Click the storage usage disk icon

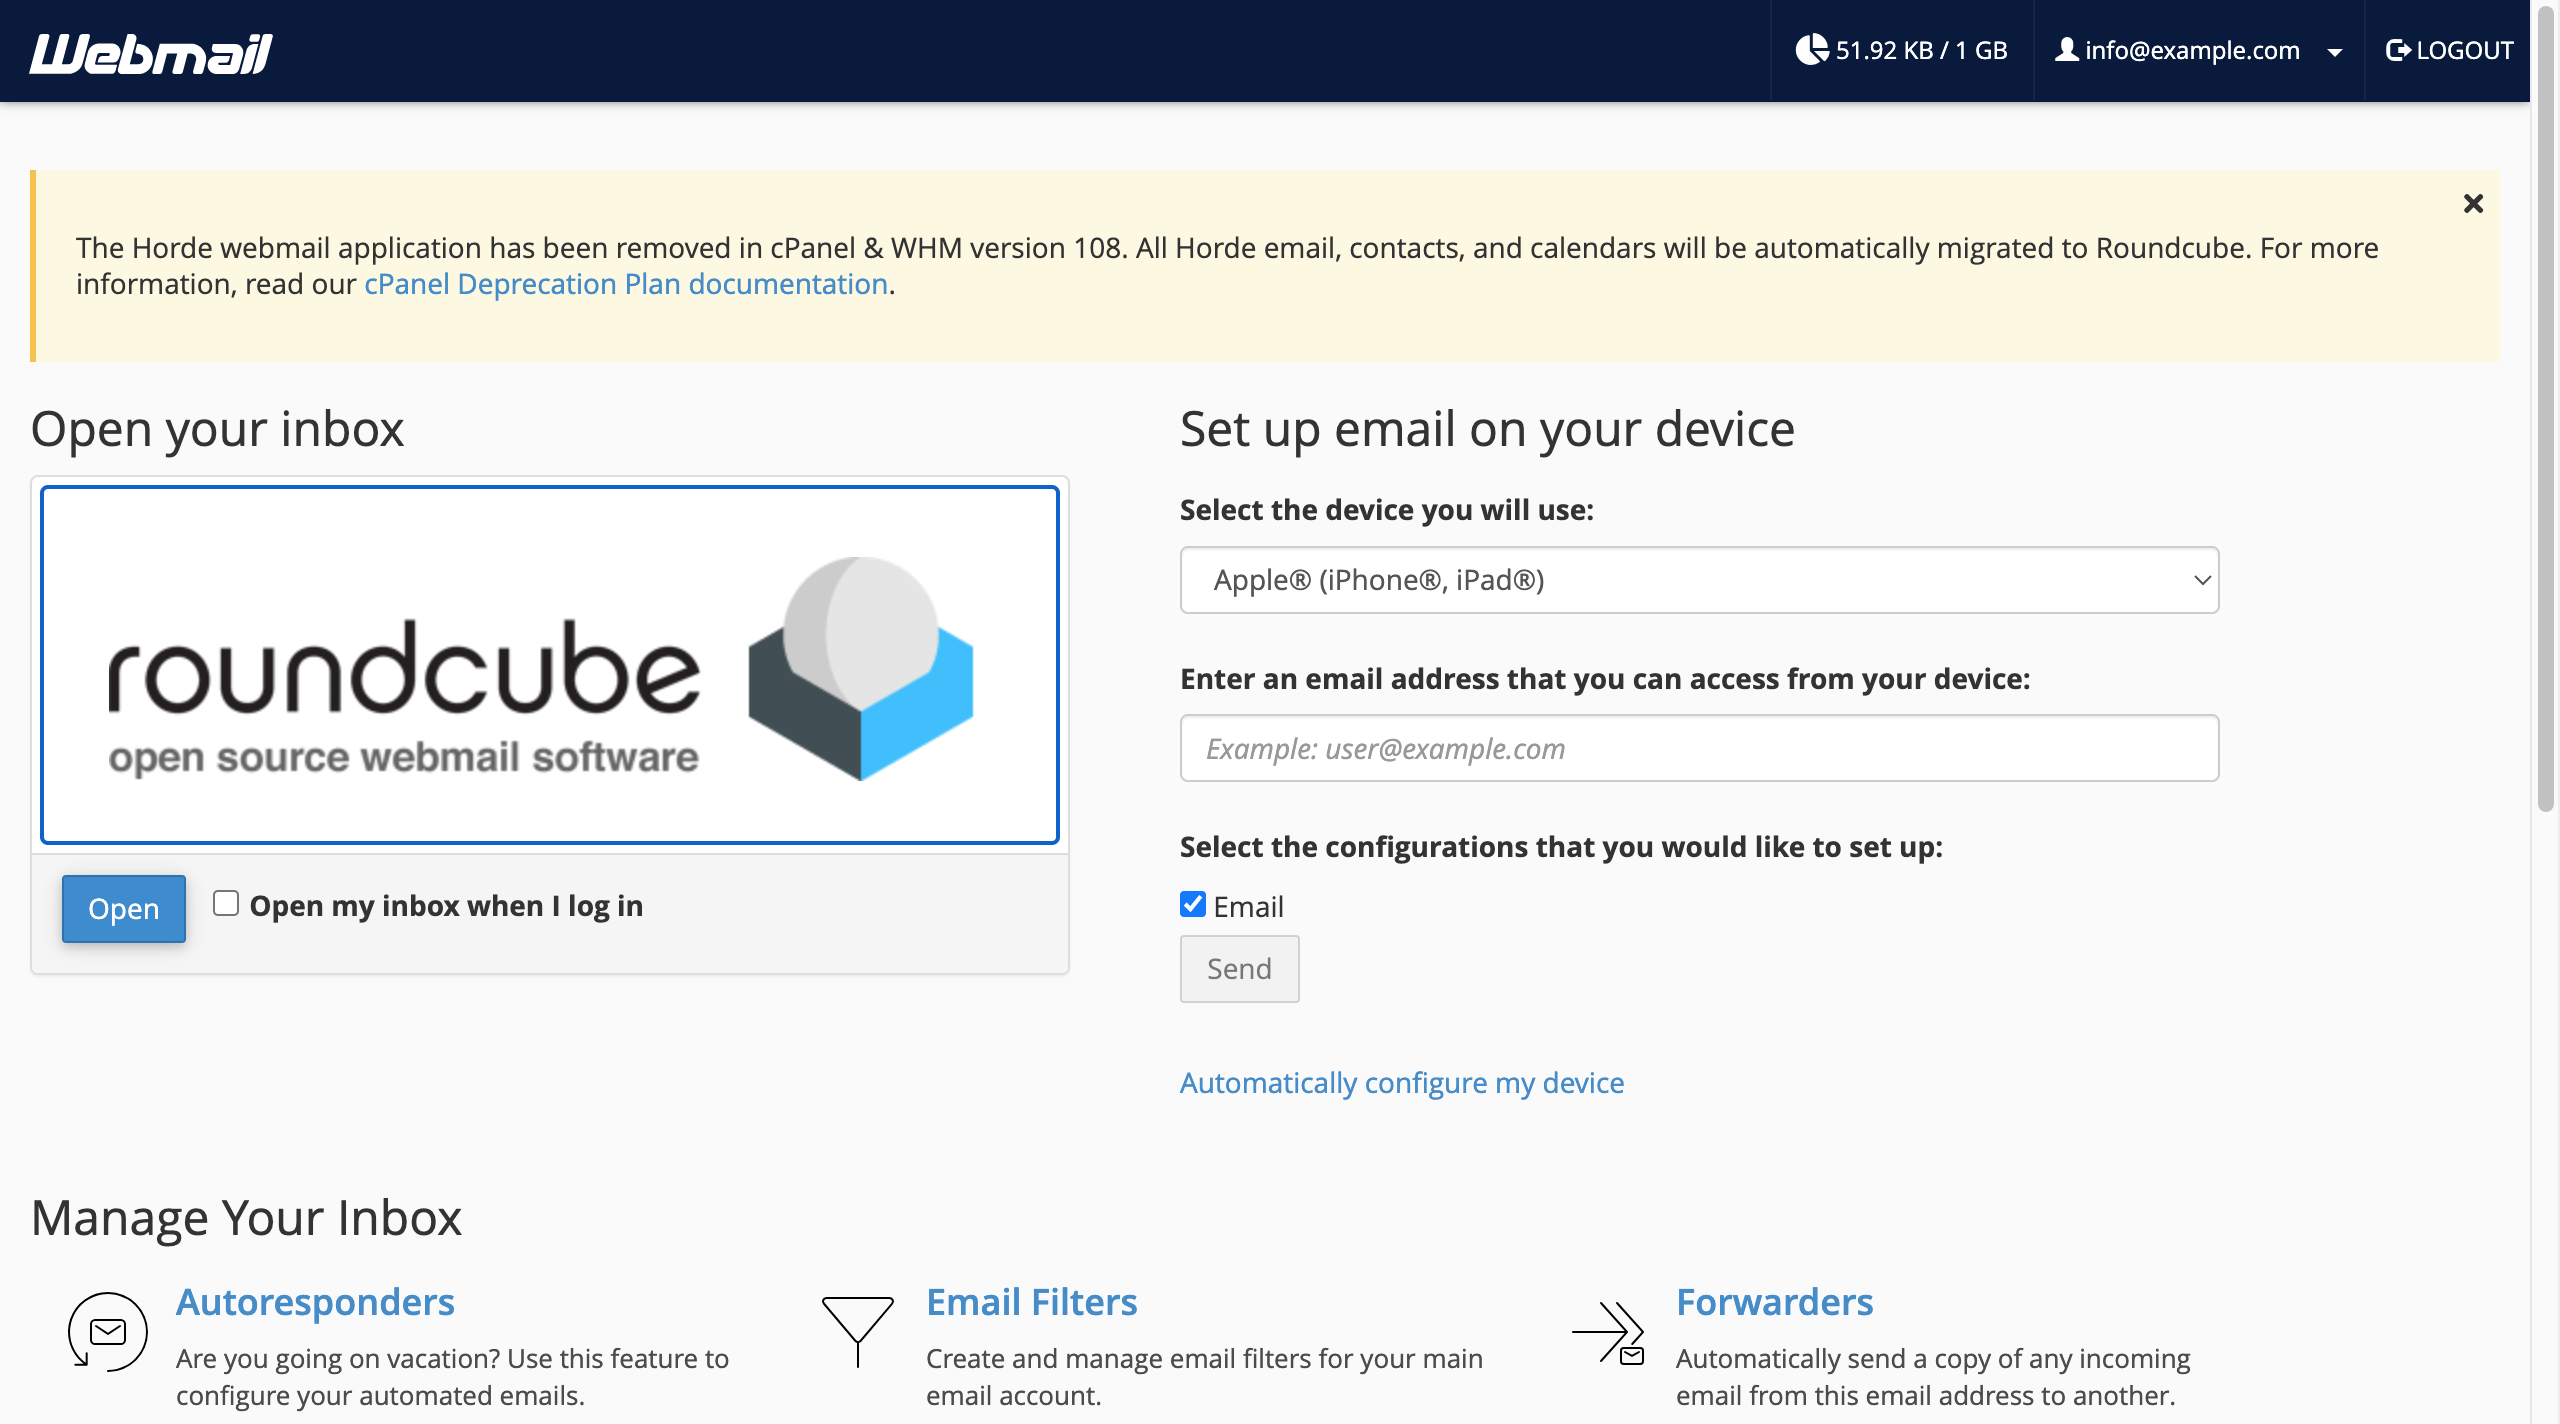(x=1811, y=49)
